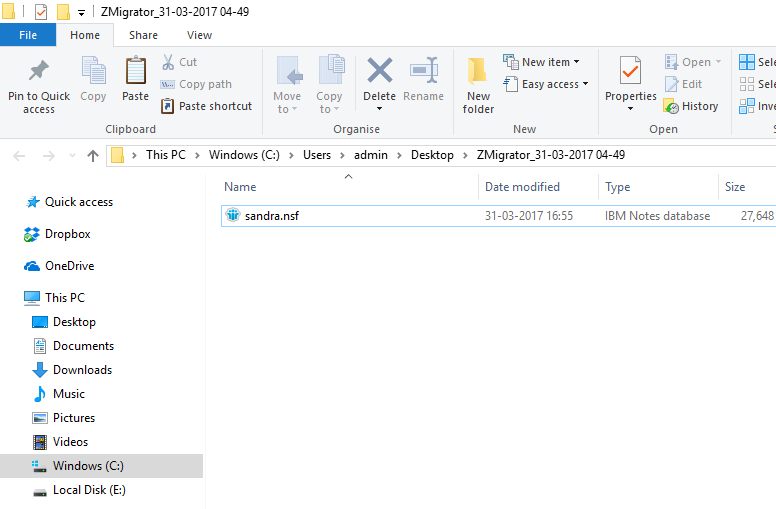Click Invert selection icon
This screenshot has width=776, height=509.
coord(747,106)
